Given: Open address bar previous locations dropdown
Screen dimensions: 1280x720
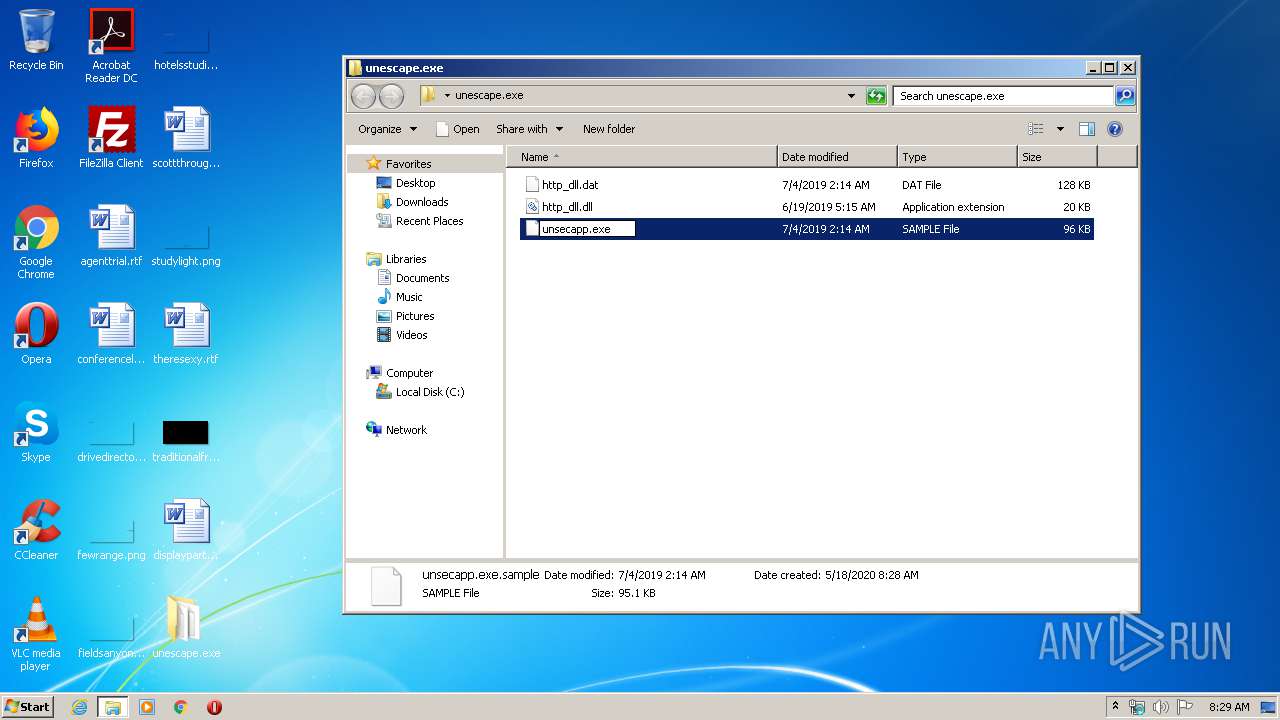Looking at the screenshot, I should [x=851, y=96].
